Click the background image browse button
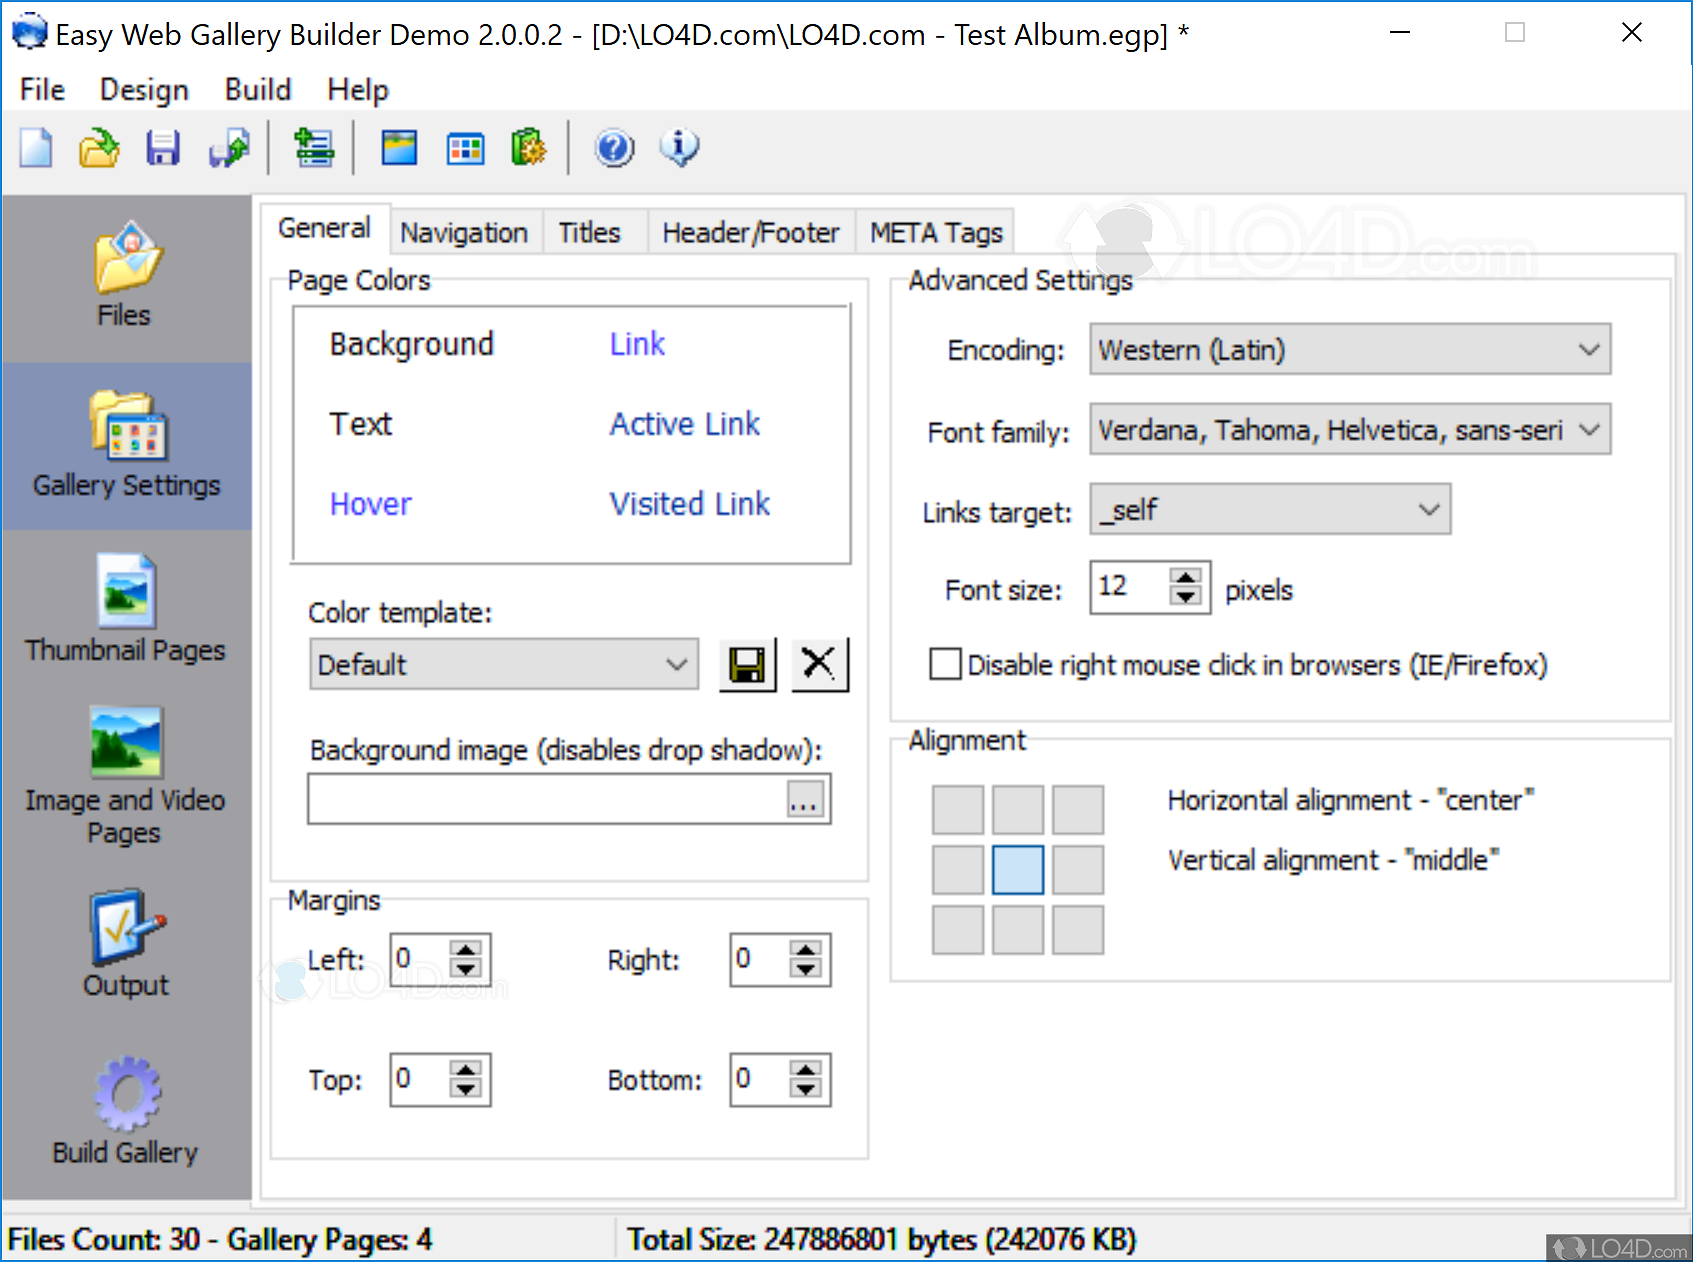 point(805,800)
